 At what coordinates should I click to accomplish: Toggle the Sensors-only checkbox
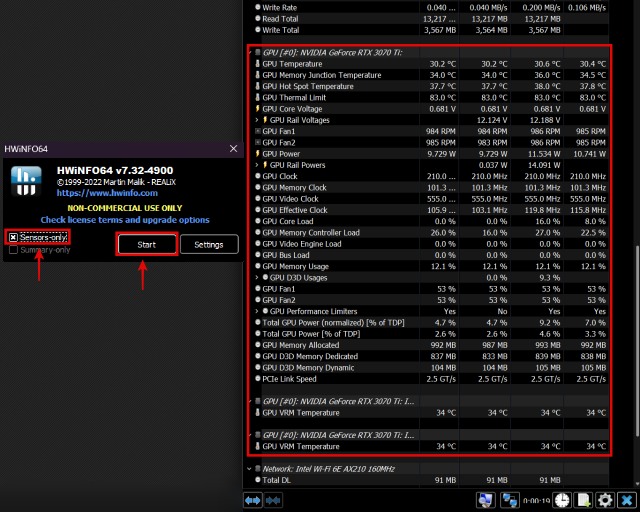click(13, 237)
